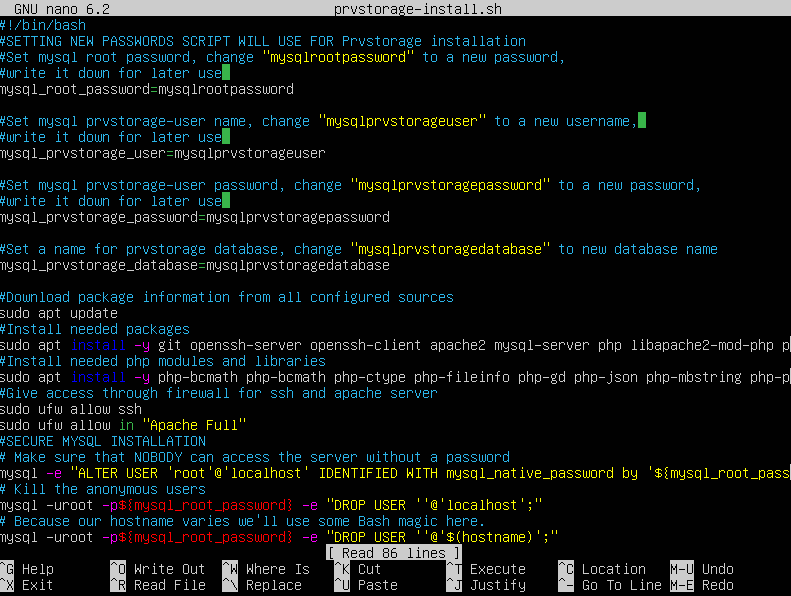791x596 pixels.
Task: Click the 'sudo ufw allow in "Apache Full"' line
Action: point(123,425)
